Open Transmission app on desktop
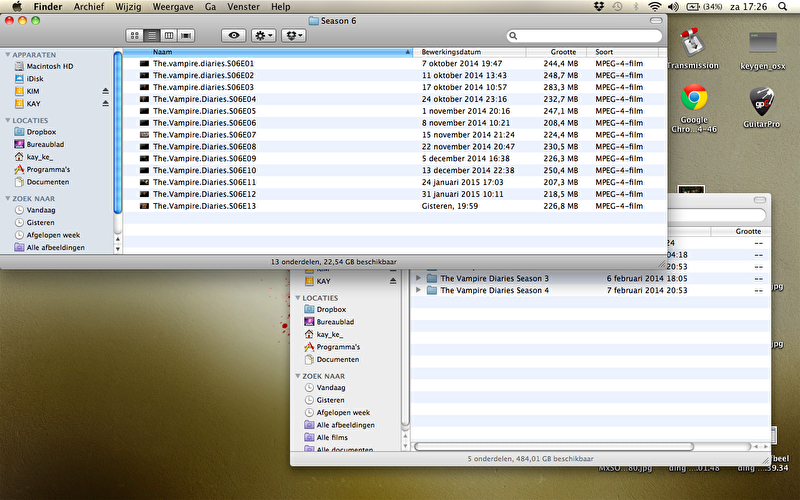This screenshot has height=500, width=800. coord(692,45)
